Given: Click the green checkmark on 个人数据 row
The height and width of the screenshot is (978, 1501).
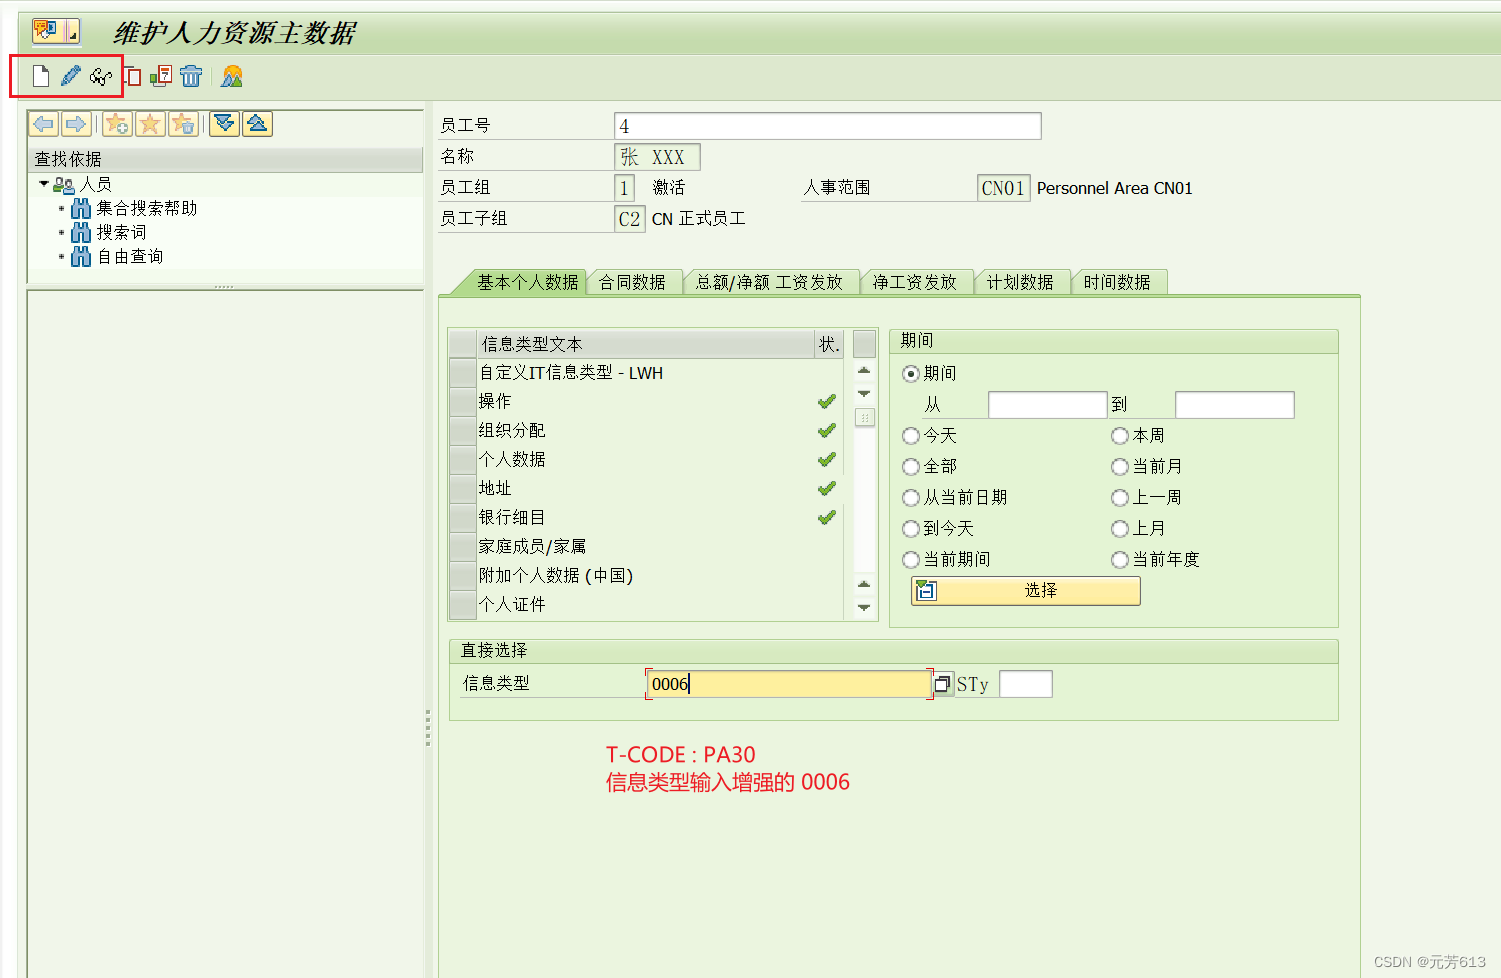Looking at the screenshot, I should click(827, 460).
